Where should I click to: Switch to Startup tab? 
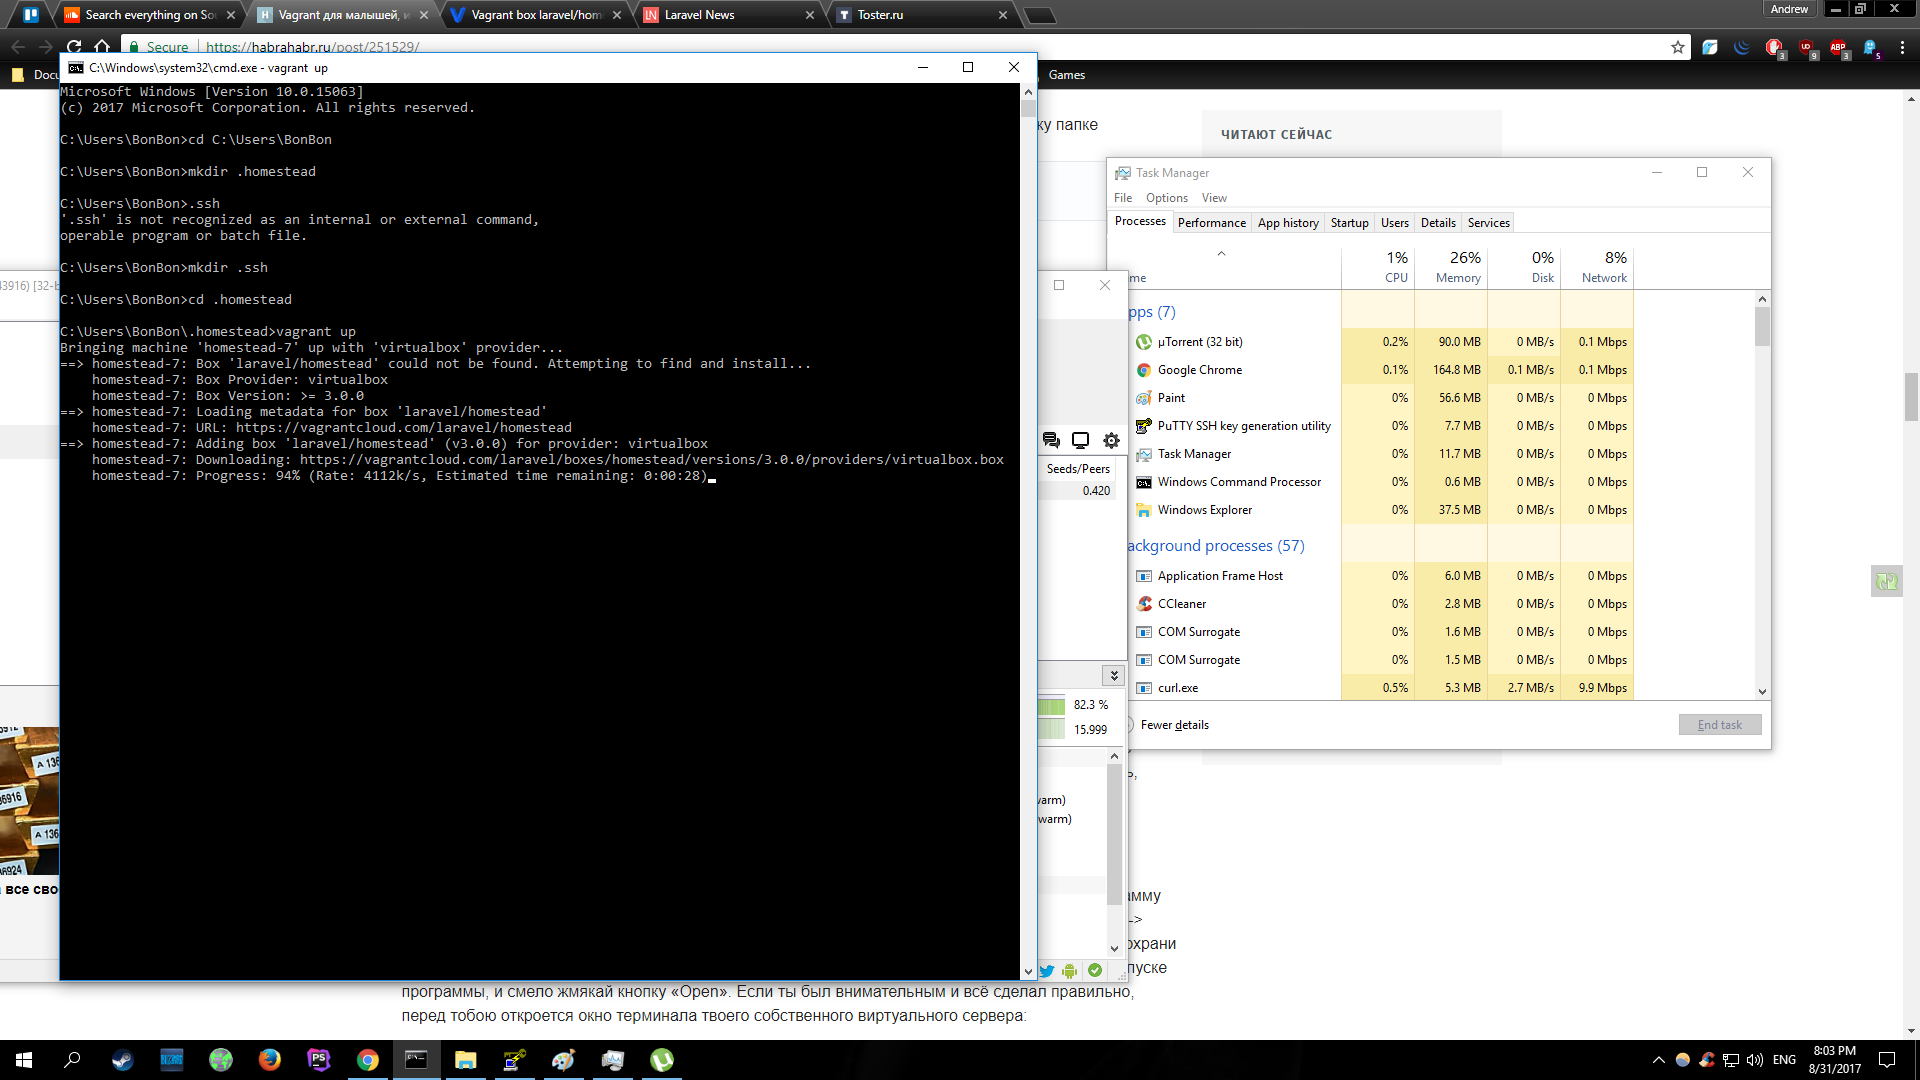pos(1349,223)
